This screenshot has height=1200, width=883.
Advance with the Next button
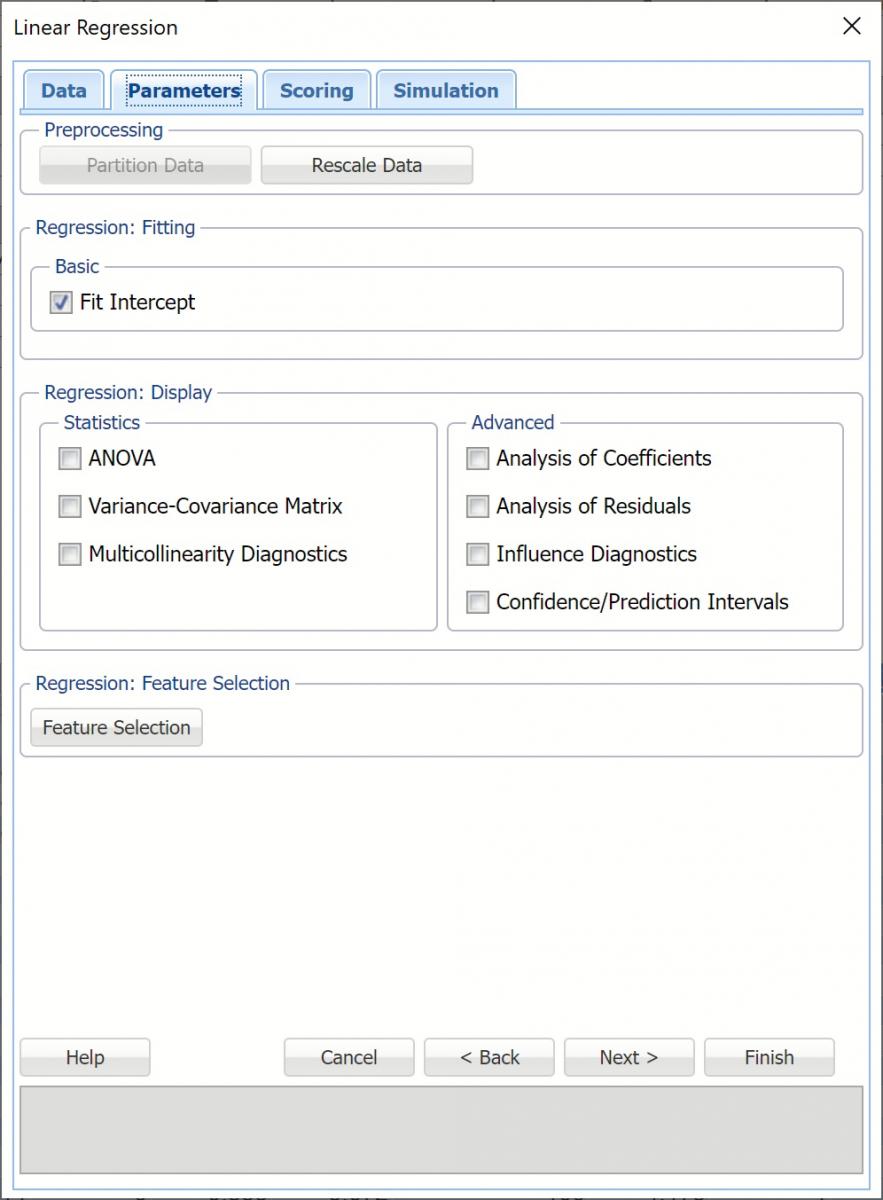[x=629, y=1058]
